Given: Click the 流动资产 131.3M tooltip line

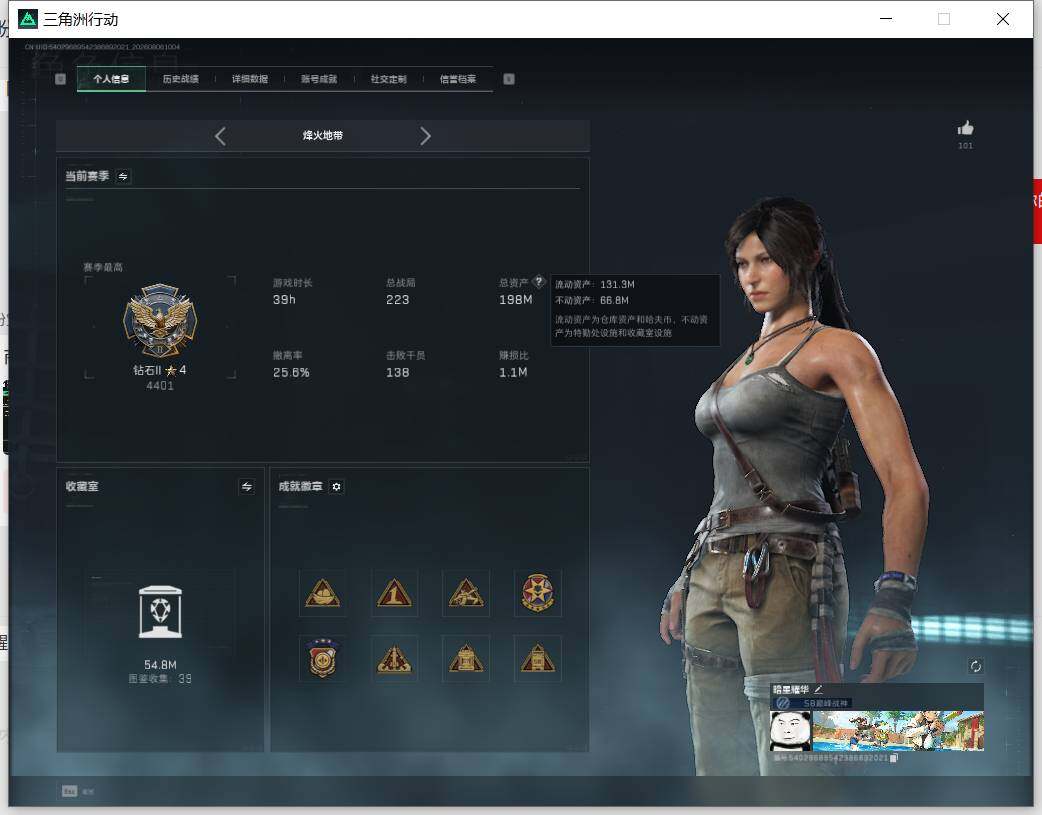Looking at the screenshot, I should tap(595, 285).
